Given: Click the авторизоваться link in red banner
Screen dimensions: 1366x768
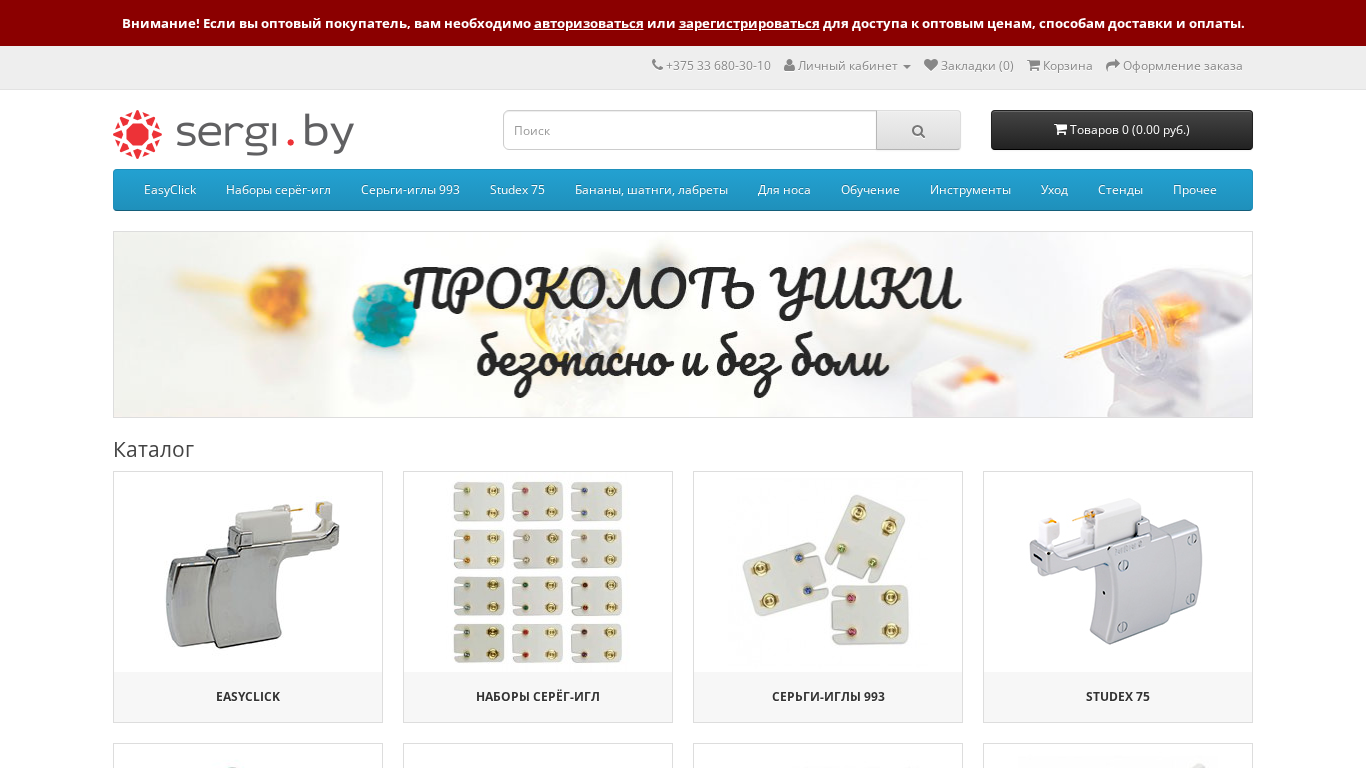Looking at the screenshot, I should pos(588,23).
